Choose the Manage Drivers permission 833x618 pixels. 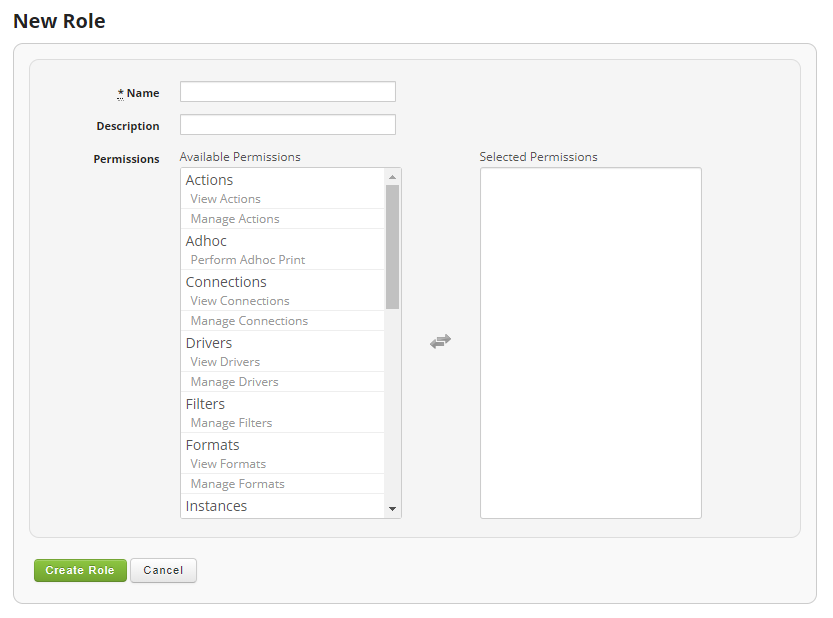pos(235,382)
